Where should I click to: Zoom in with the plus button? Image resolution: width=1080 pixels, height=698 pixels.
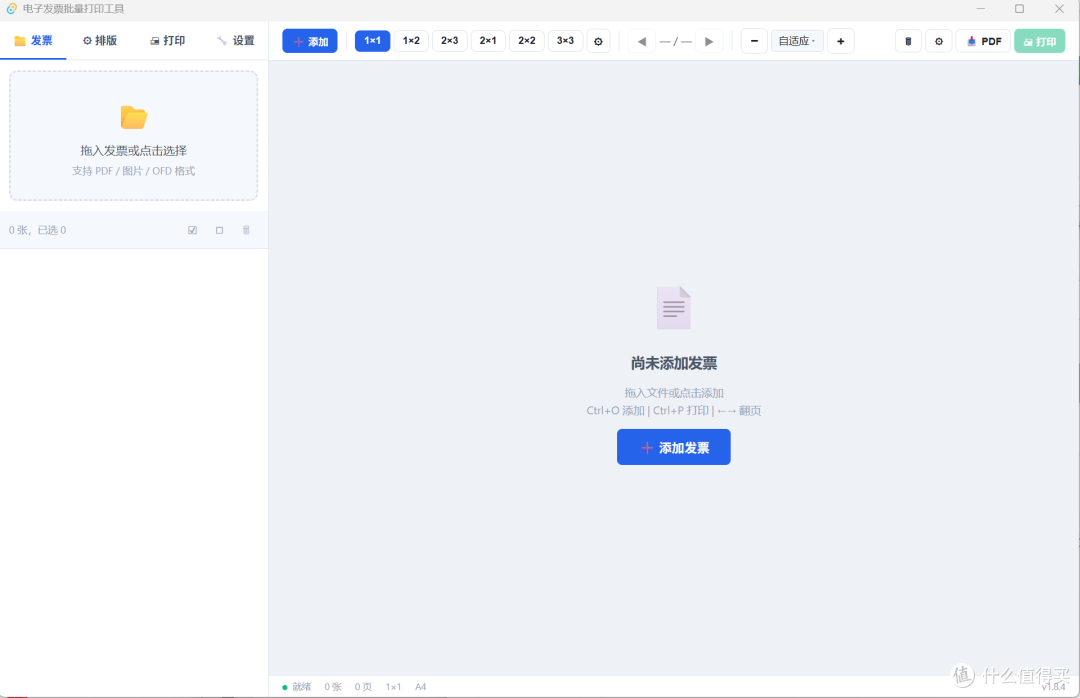pyautogui.click(x=841, y=41)
